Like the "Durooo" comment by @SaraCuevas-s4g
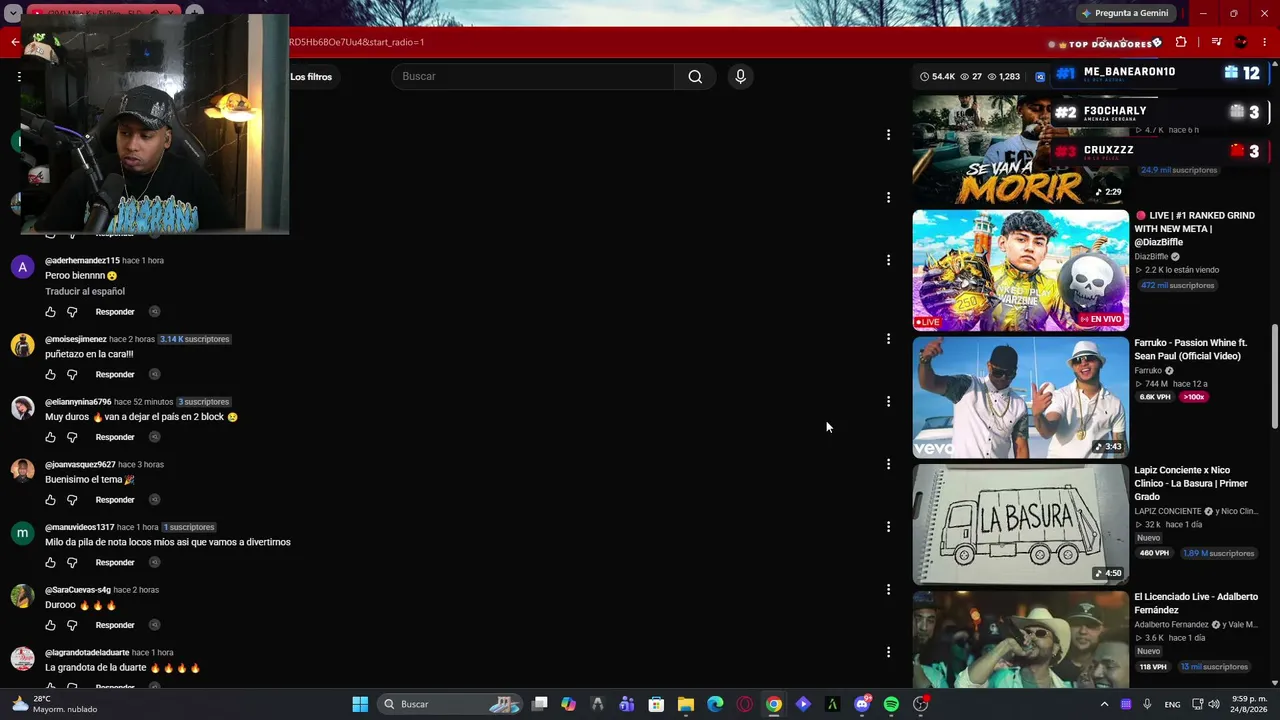Image resolution: width=1280 pixels, height=720 pixels. (51, 625)
